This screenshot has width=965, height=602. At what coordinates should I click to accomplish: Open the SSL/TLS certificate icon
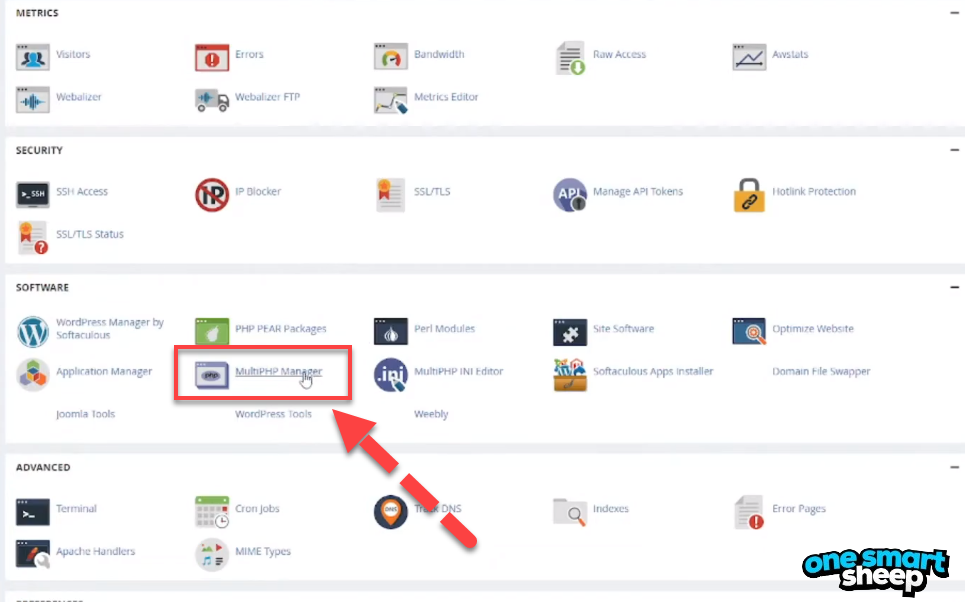click(x=390, y=195)
